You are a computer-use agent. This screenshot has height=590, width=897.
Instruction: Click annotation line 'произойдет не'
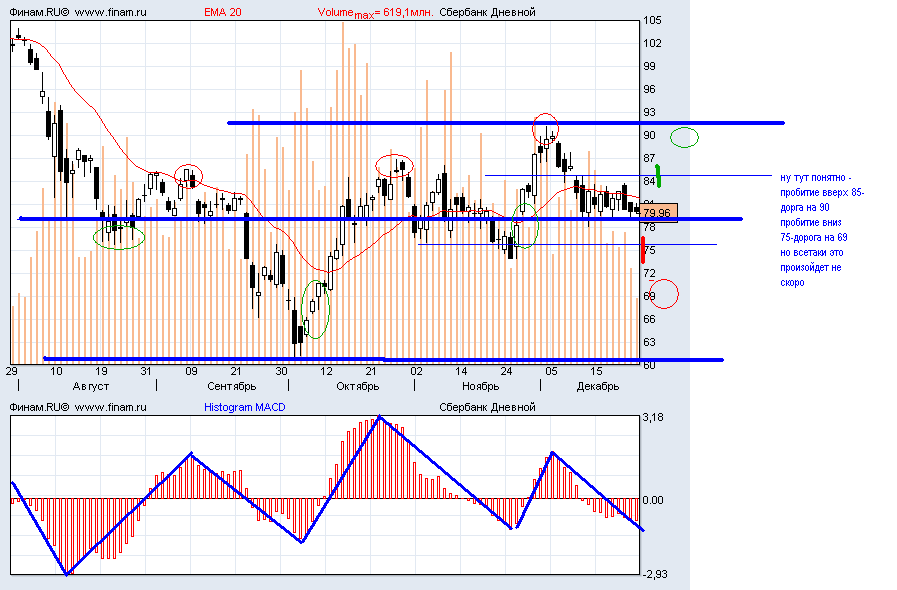coord(811,267)
